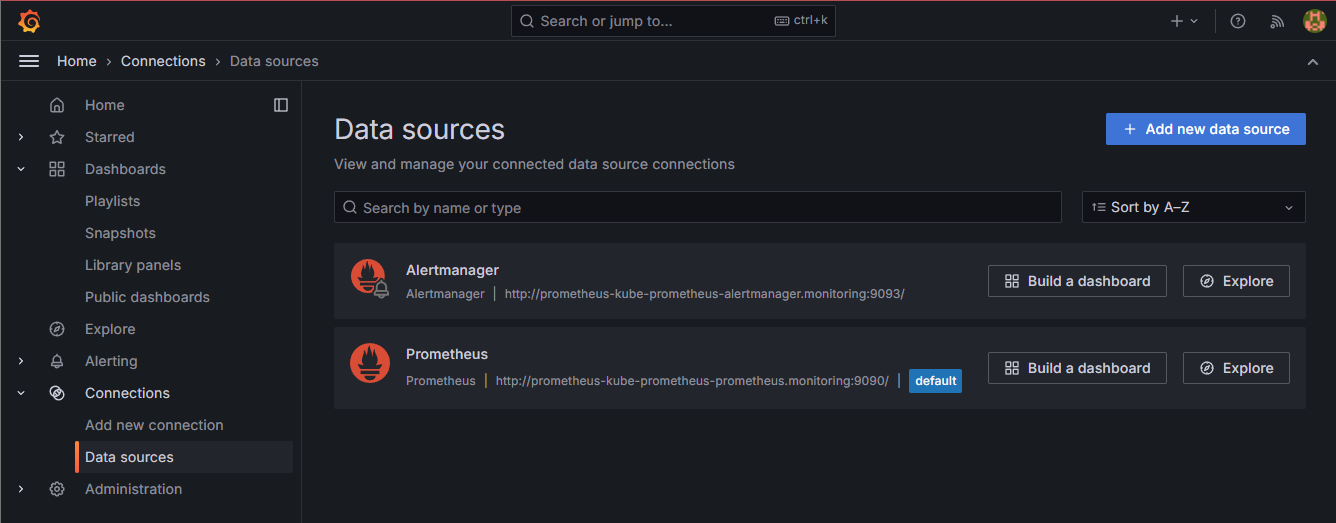Open Home in sidebar
The image size is (1336, 523).
pyautogui.click(x=105, y=105)
